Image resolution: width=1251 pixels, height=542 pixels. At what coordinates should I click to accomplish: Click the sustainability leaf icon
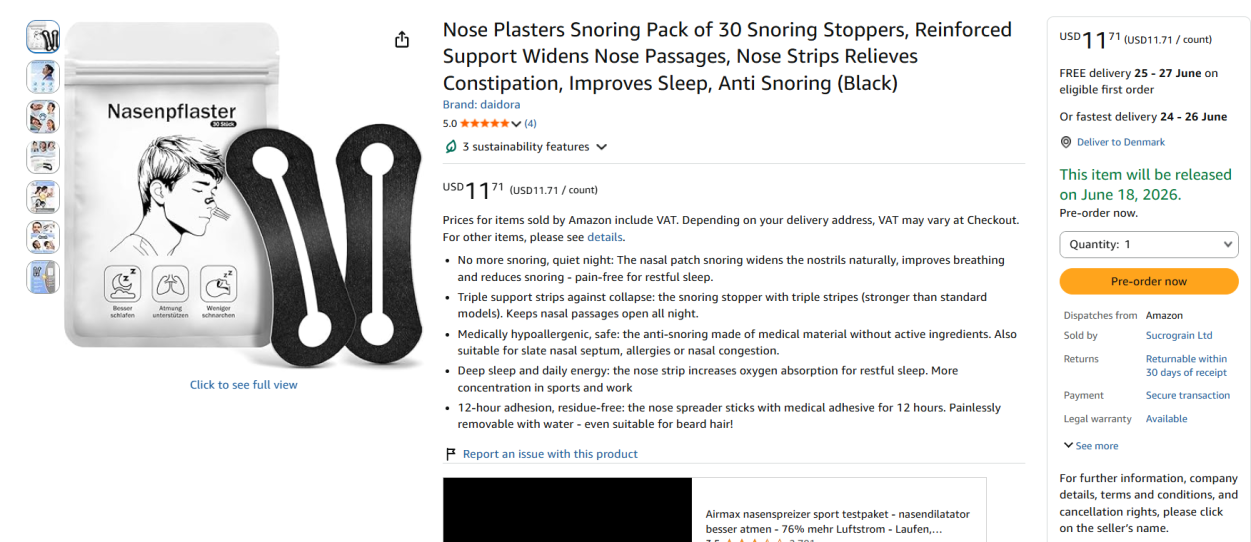pos(451,147)
